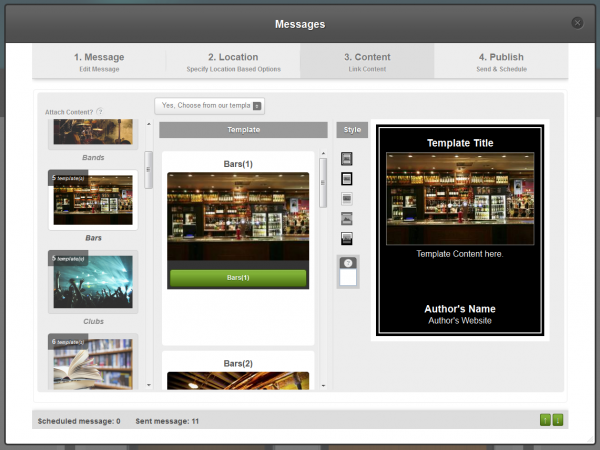
Task: Pick the fourth style layout icon
Action: tap(347, 218)
